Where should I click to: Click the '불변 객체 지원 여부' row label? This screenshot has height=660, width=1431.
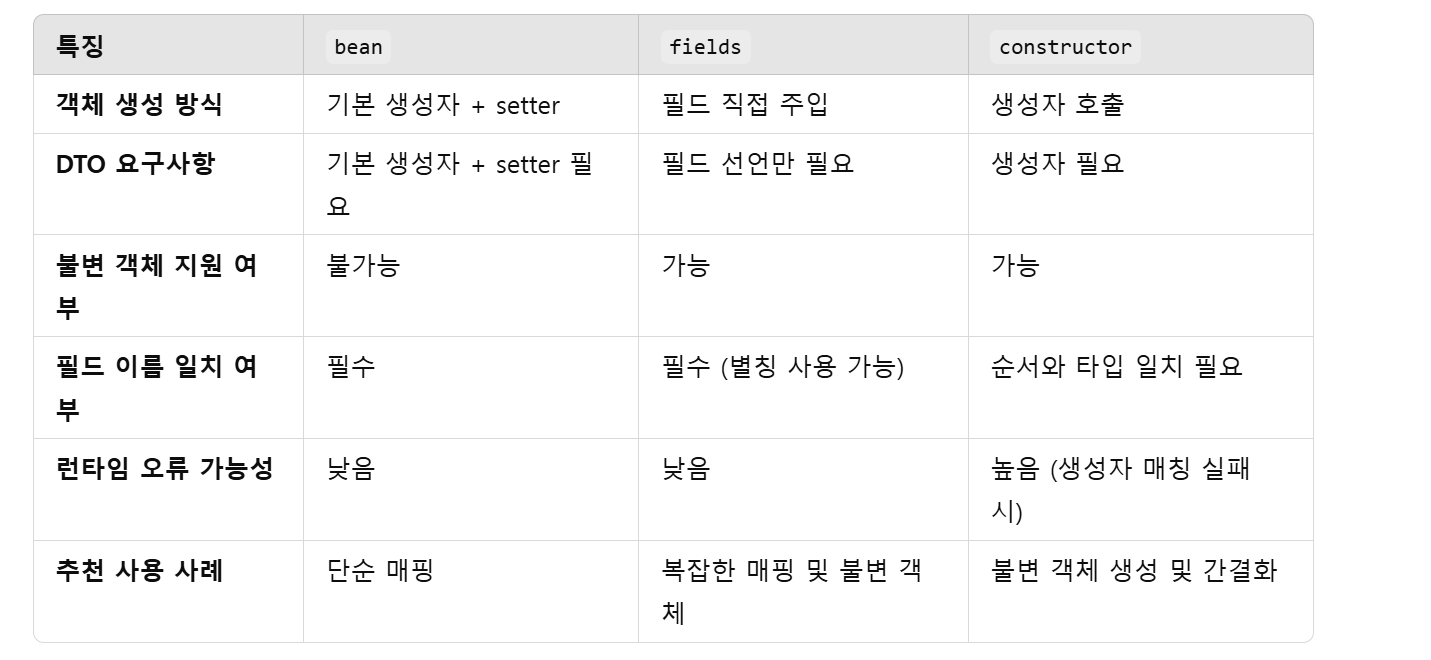tap(157, 286)
